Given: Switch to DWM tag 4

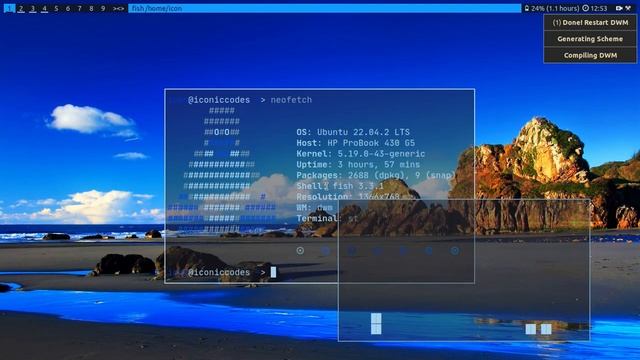Looking at the screenshot, I should pyautogui.click(x=44, y=8).
